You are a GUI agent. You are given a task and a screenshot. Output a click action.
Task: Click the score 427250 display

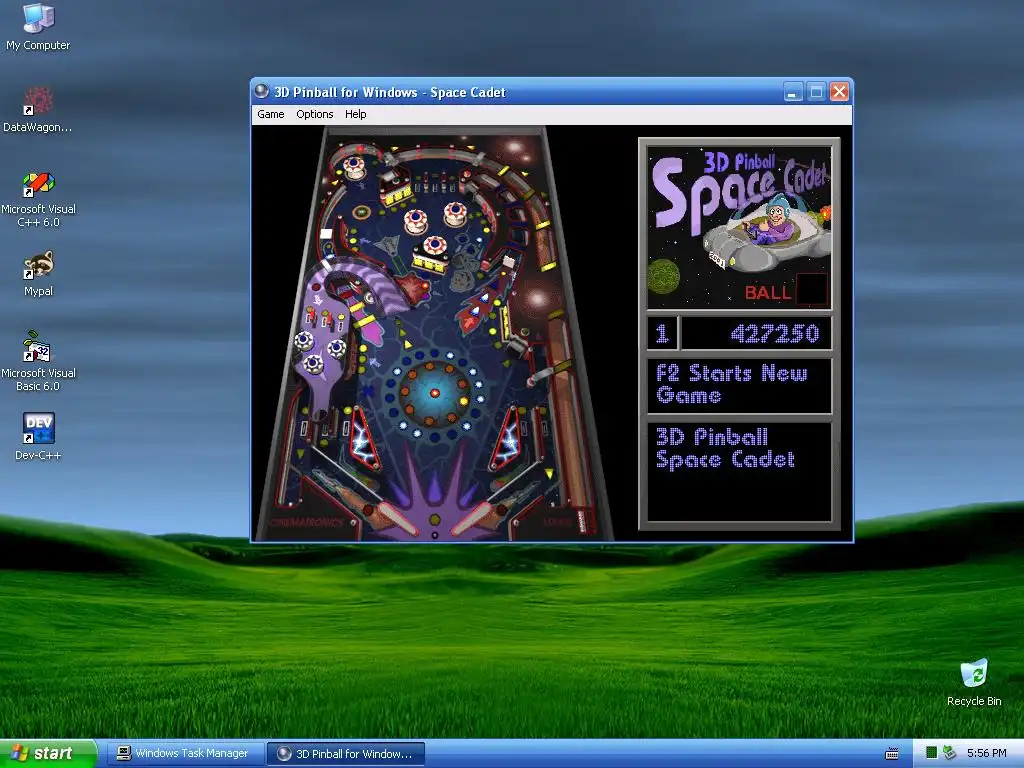756,334
